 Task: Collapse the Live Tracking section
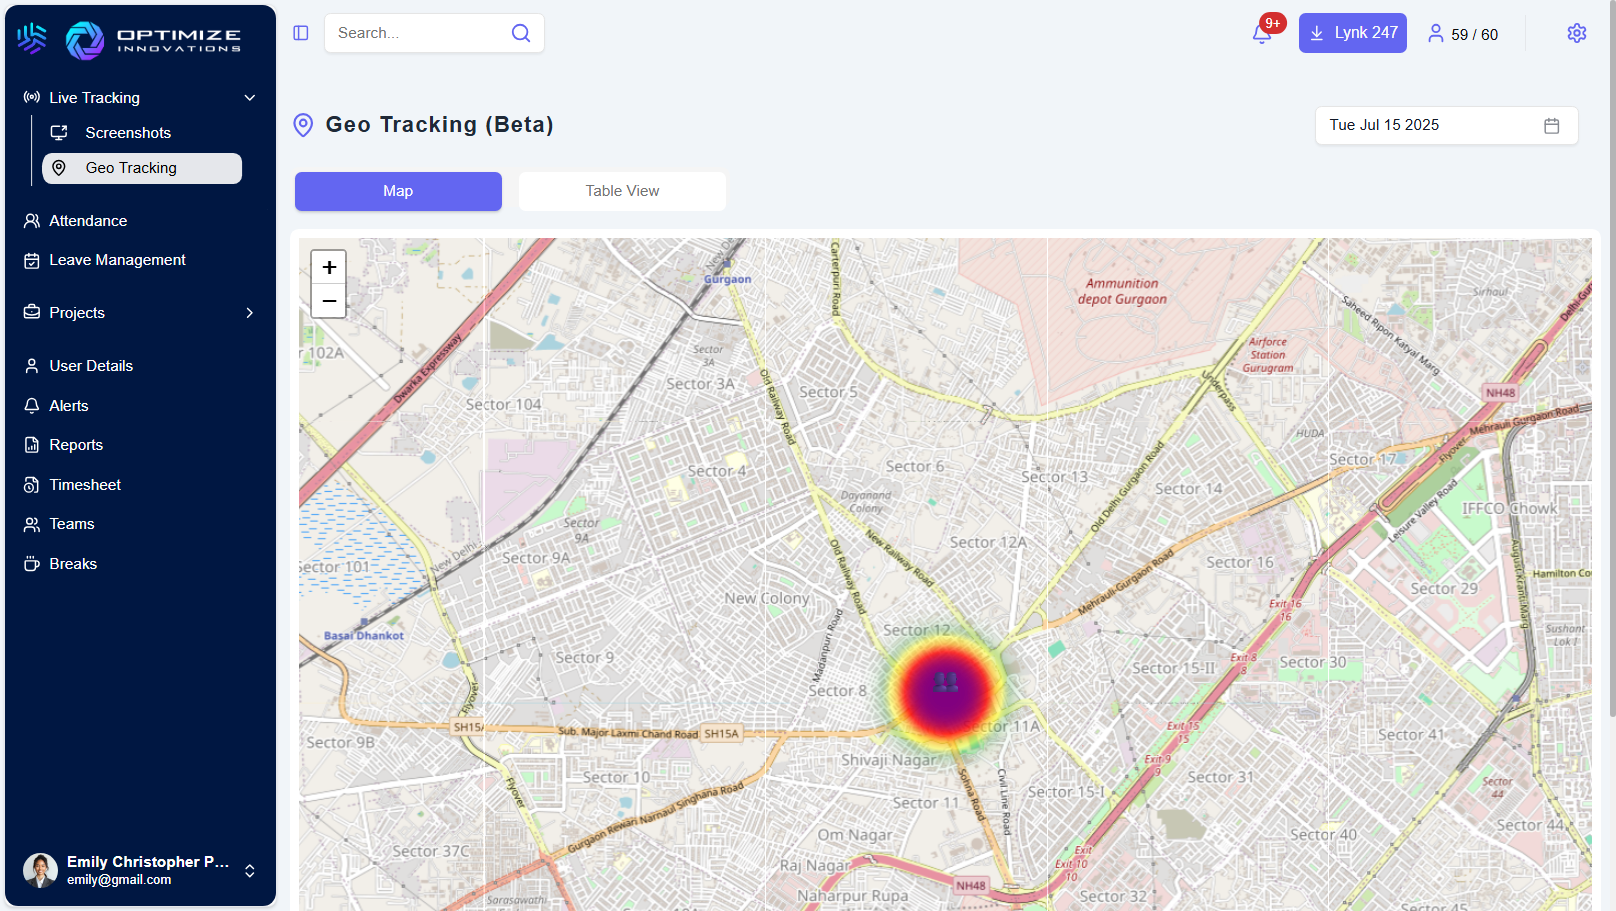pos(250,98)
